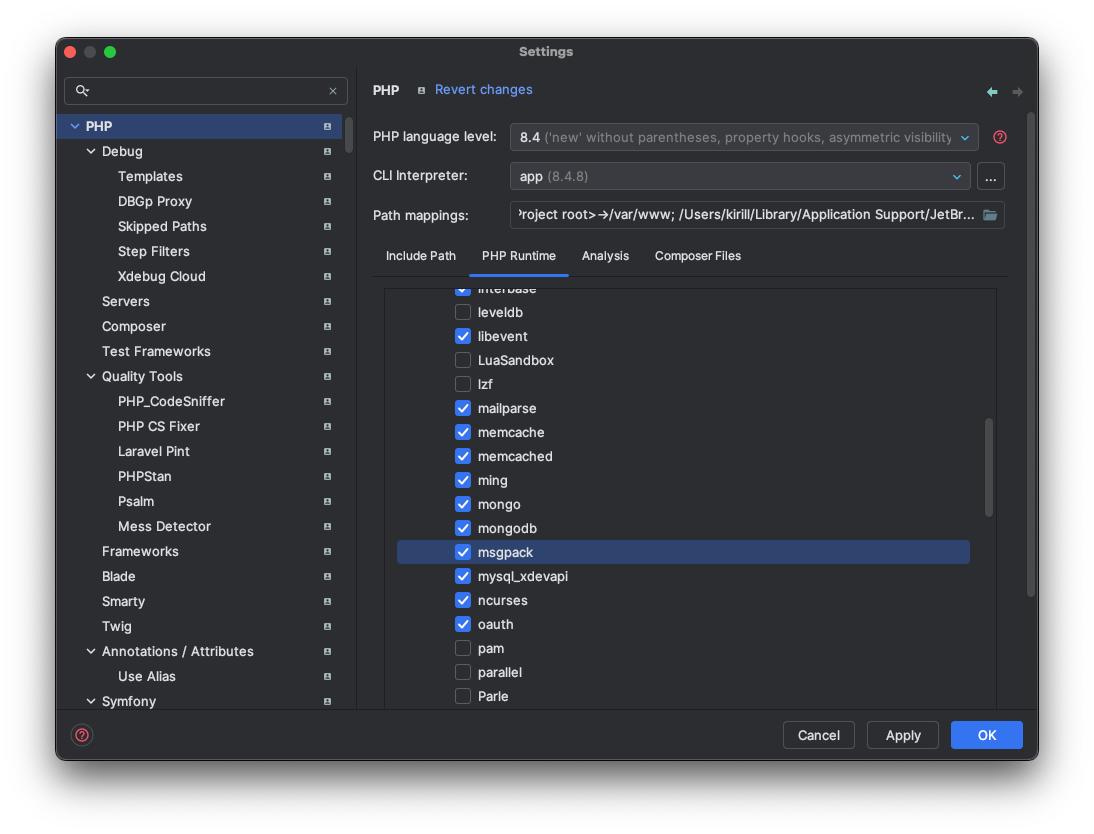
Task: Click the search magnifier icon in settings
Action: 82,91
